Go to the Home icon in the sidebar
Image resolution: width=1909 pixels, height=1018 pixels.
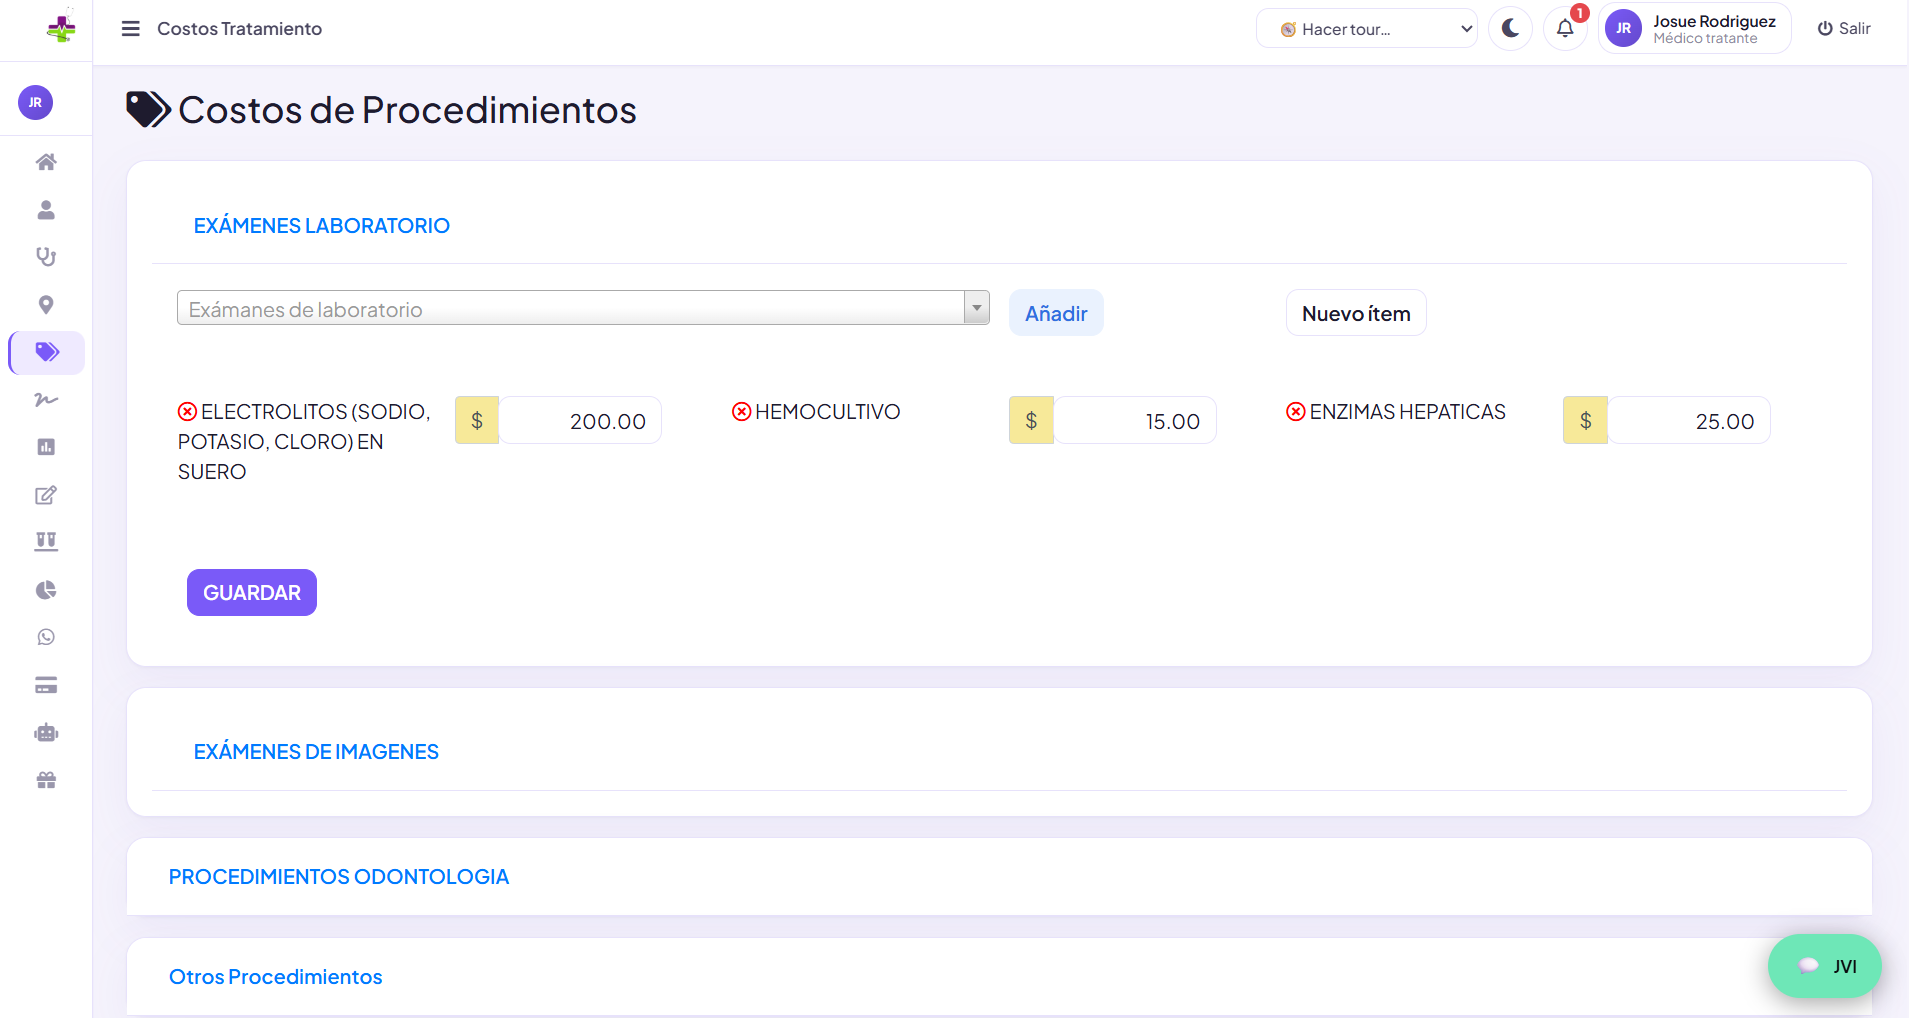[x=46, y=162]
